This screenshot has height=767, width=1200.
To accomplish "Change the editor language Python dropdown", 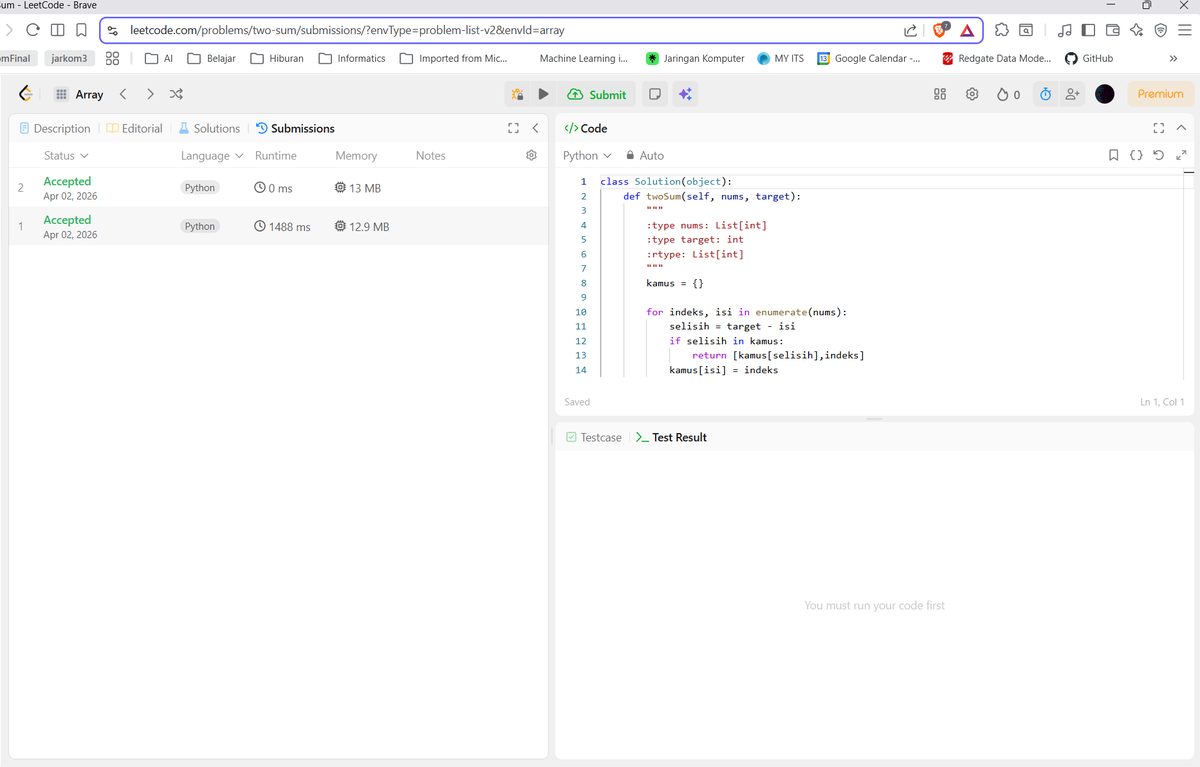I will point(587,156).
